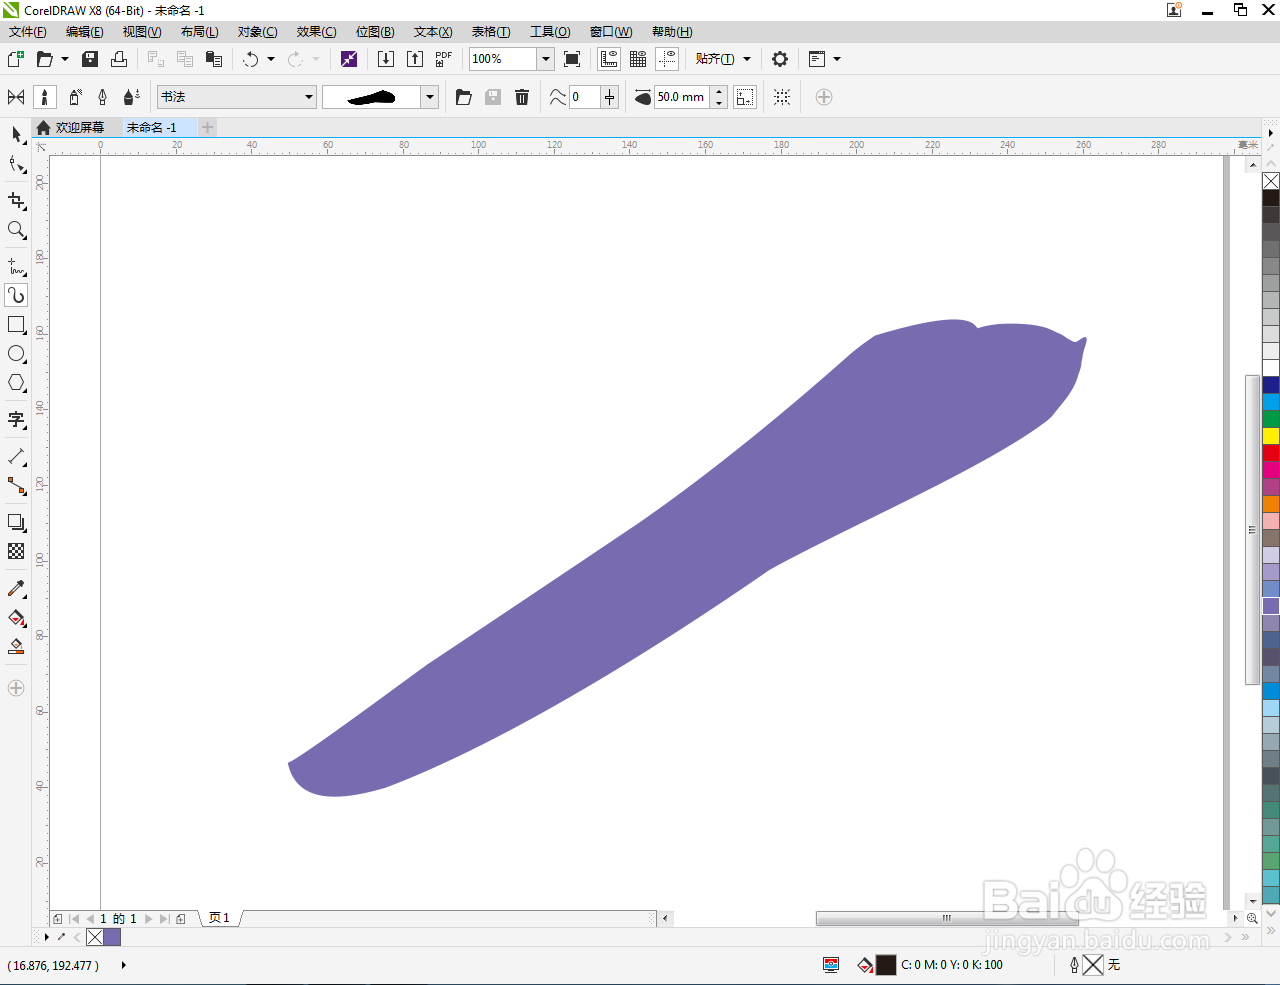Image resolution: width=1280 pixels, height=985 pixels.
Task: Click the Export icon
Action: (x=415, y=59)
